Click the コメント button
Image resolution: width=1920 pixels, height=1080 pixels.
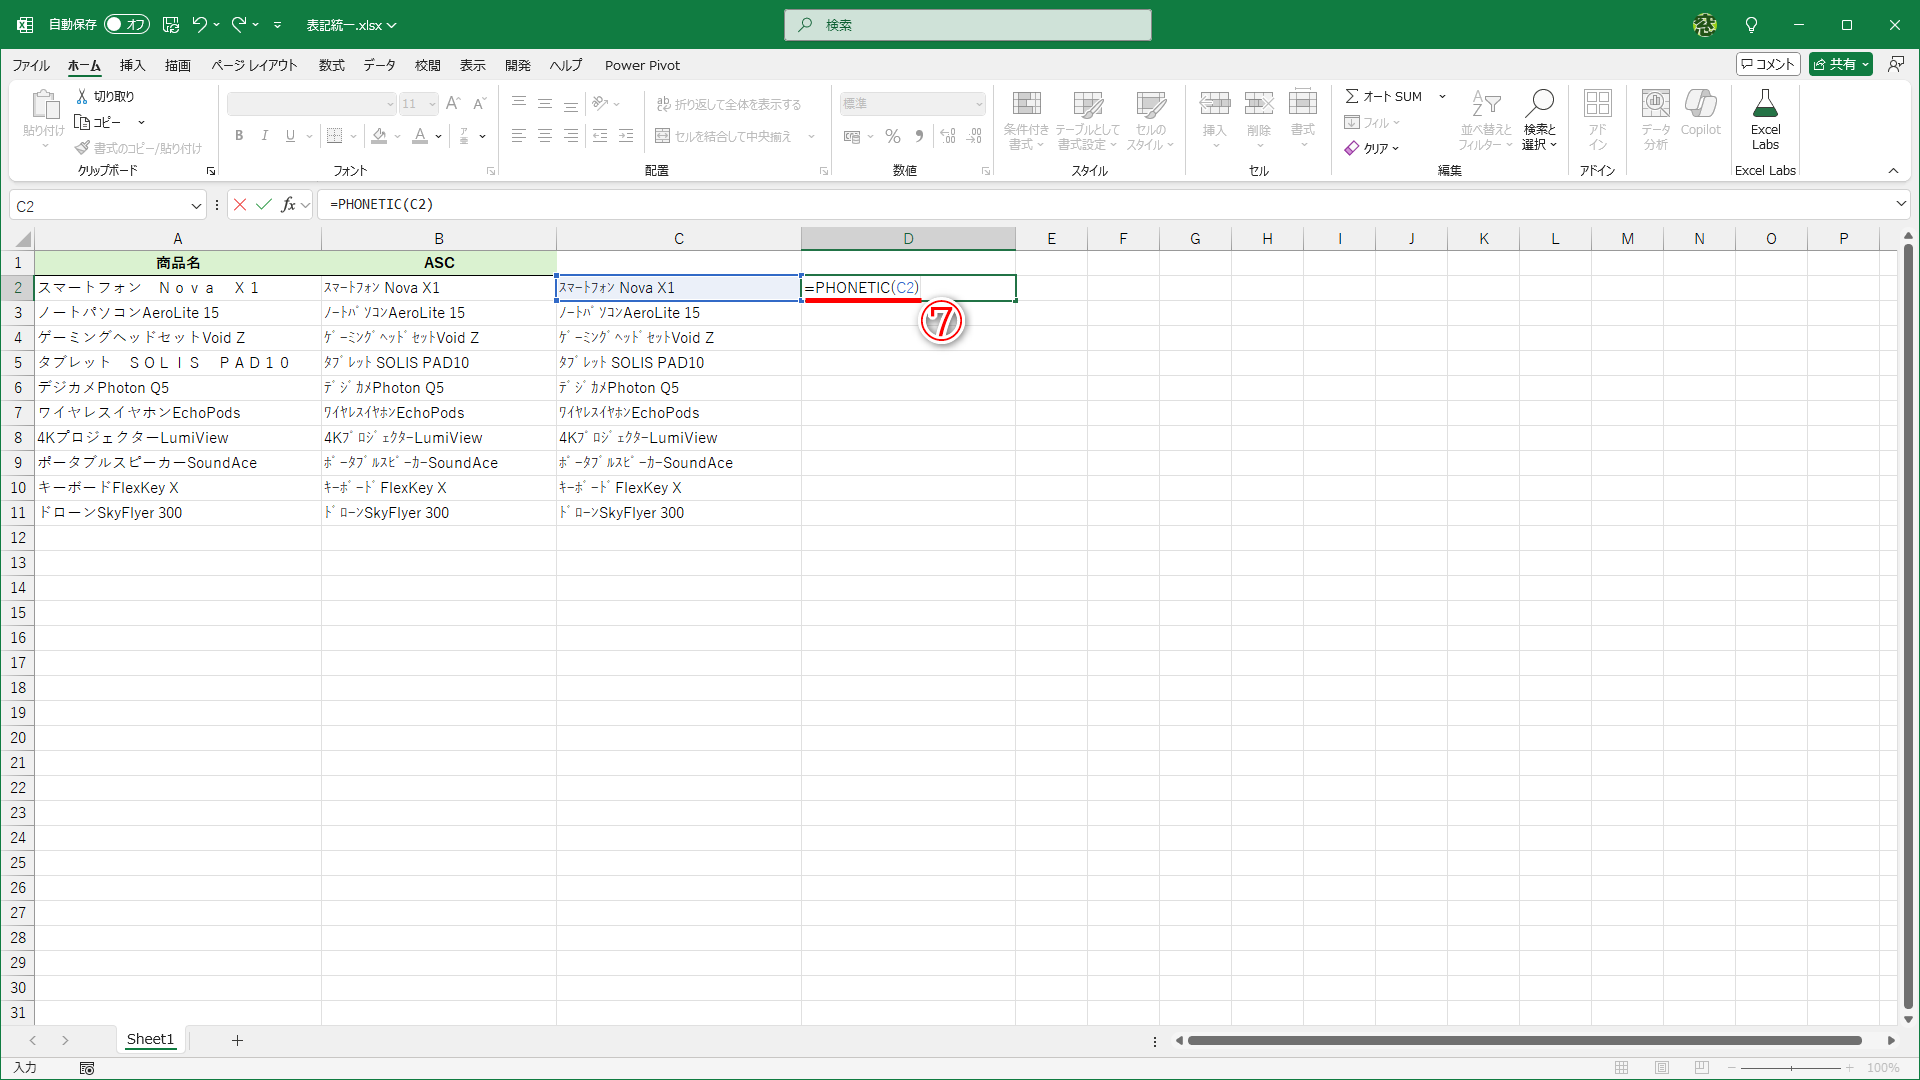tap(1768, 64)
